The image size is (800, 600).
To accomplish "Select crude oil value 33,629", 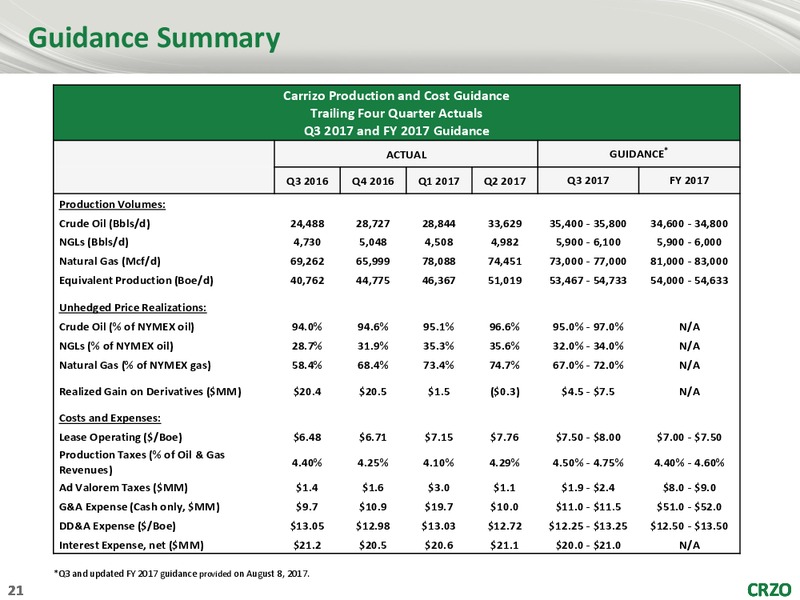I will pyautogui.click(x=505, y=223).
